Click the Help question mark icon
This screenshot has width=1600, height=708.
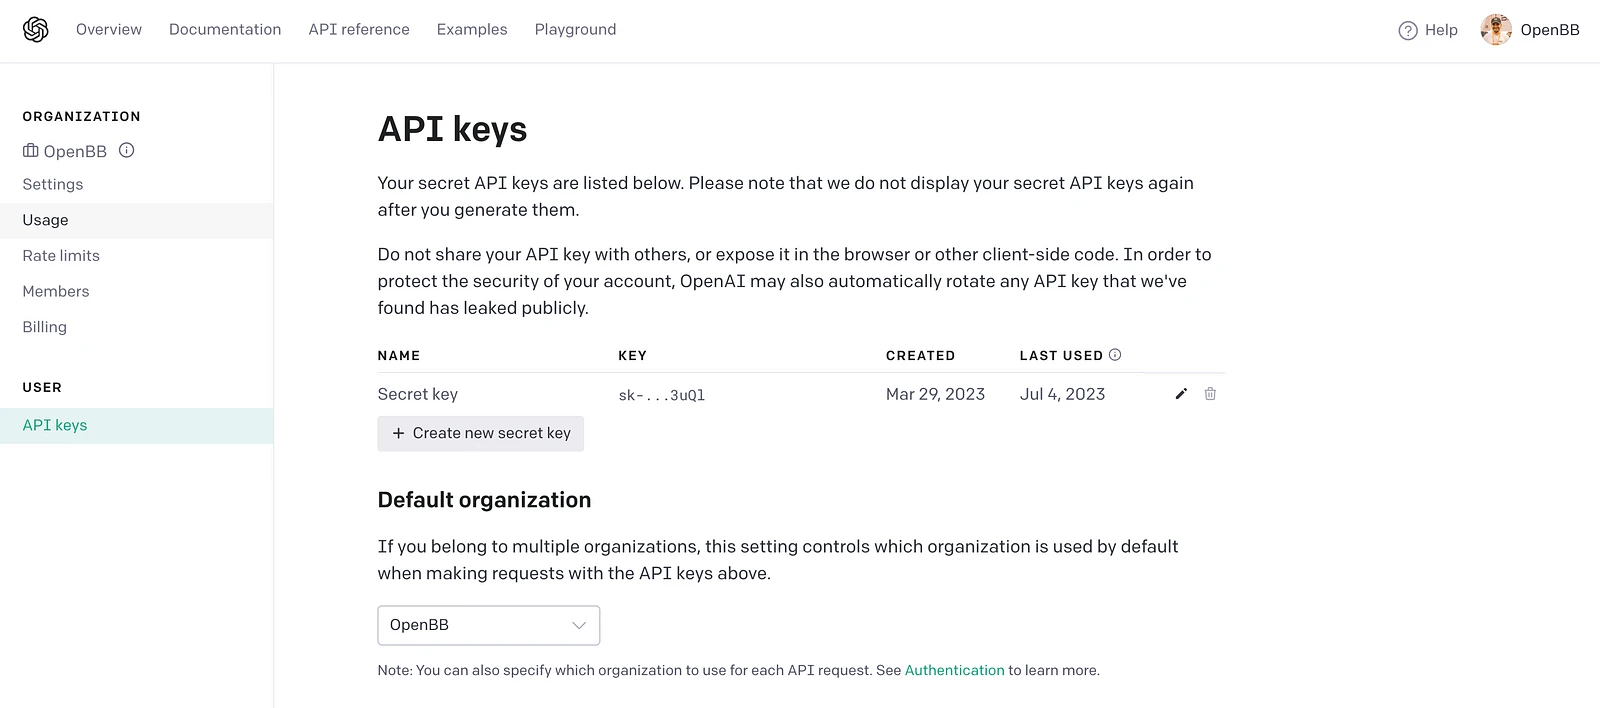click(x=1408, y=30)
